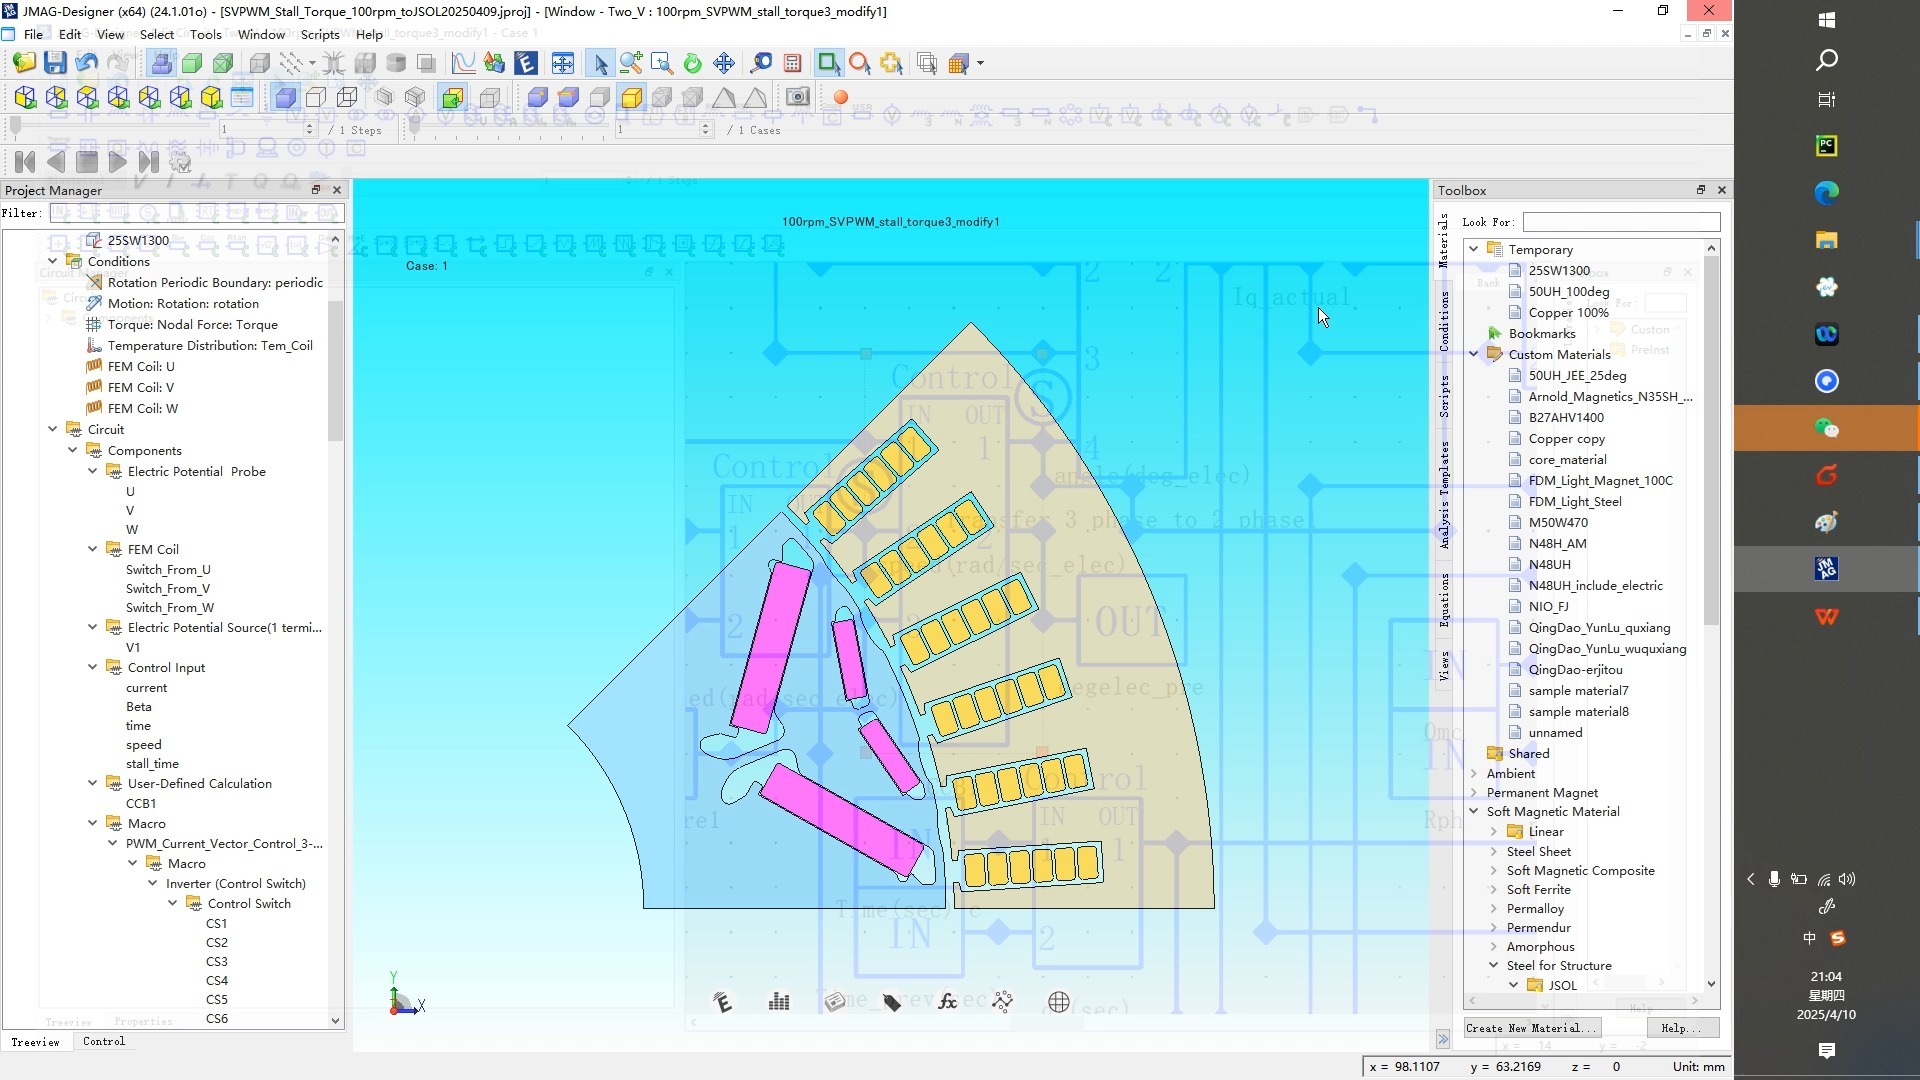The width and height of the screenshot is (1920, 1080).
Task: Collapse the Custom Materials folder
Action: click(1474, 354)
